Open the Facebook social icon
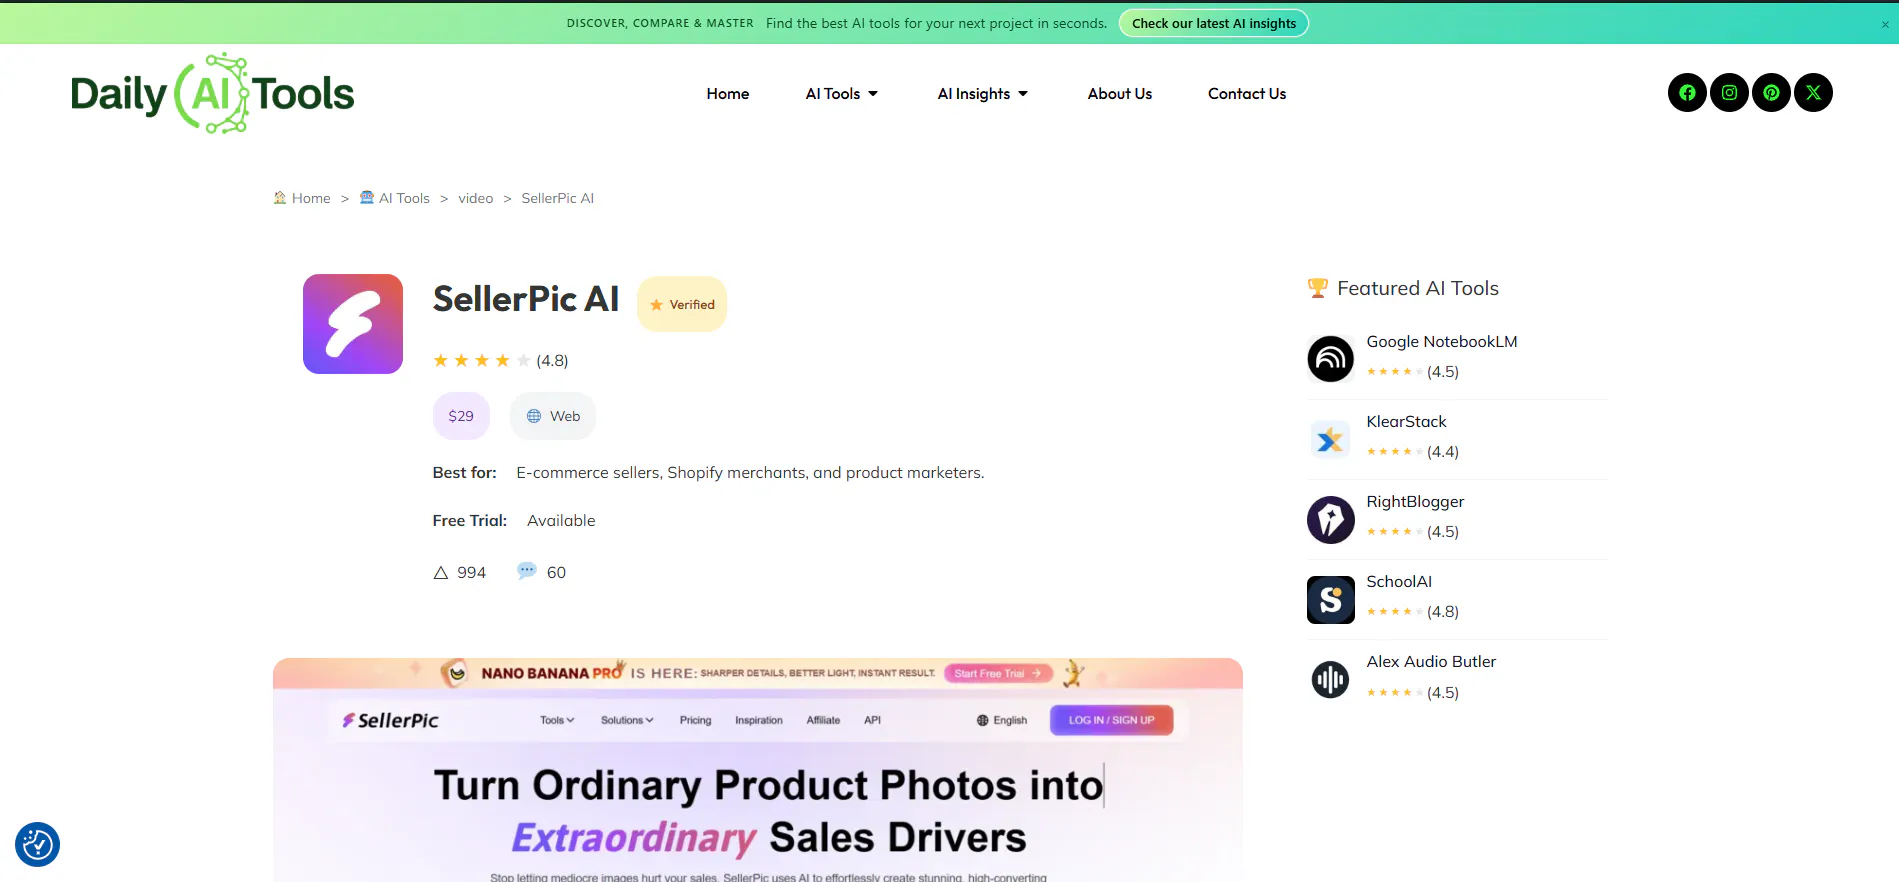Screen dimensions: 1899x882 click(x=1687, y=93)
